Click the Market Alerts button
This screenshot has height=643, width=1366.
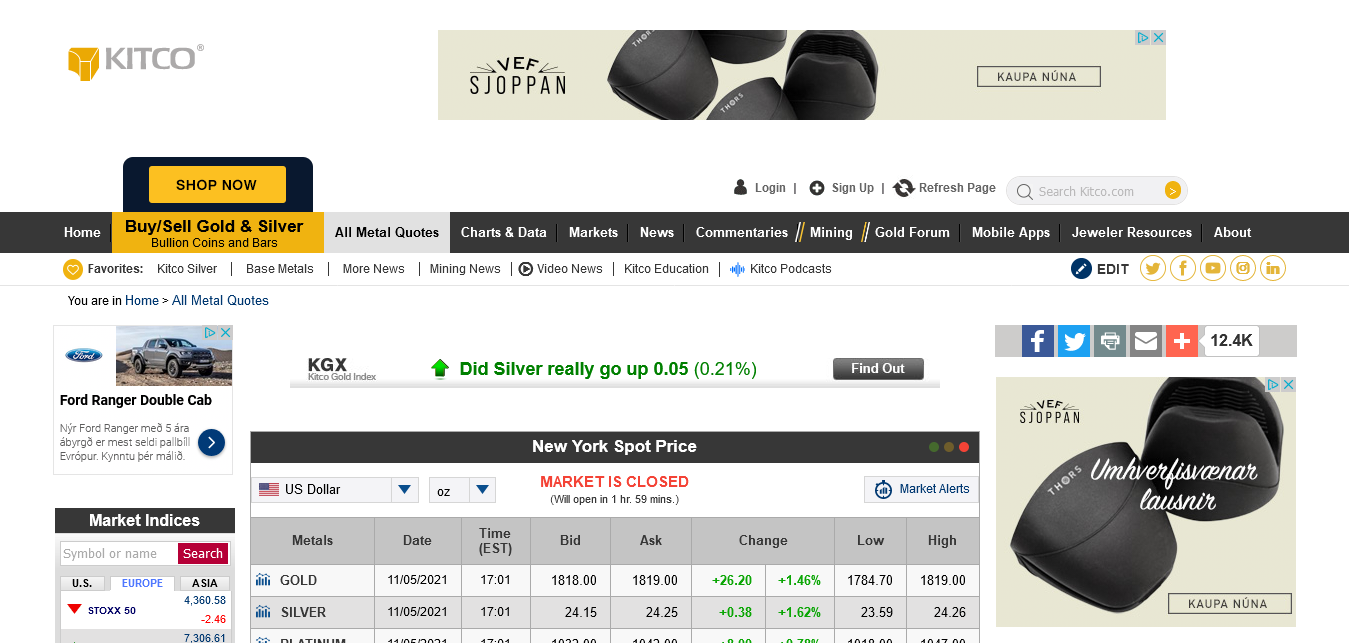(x=921, y=489)
